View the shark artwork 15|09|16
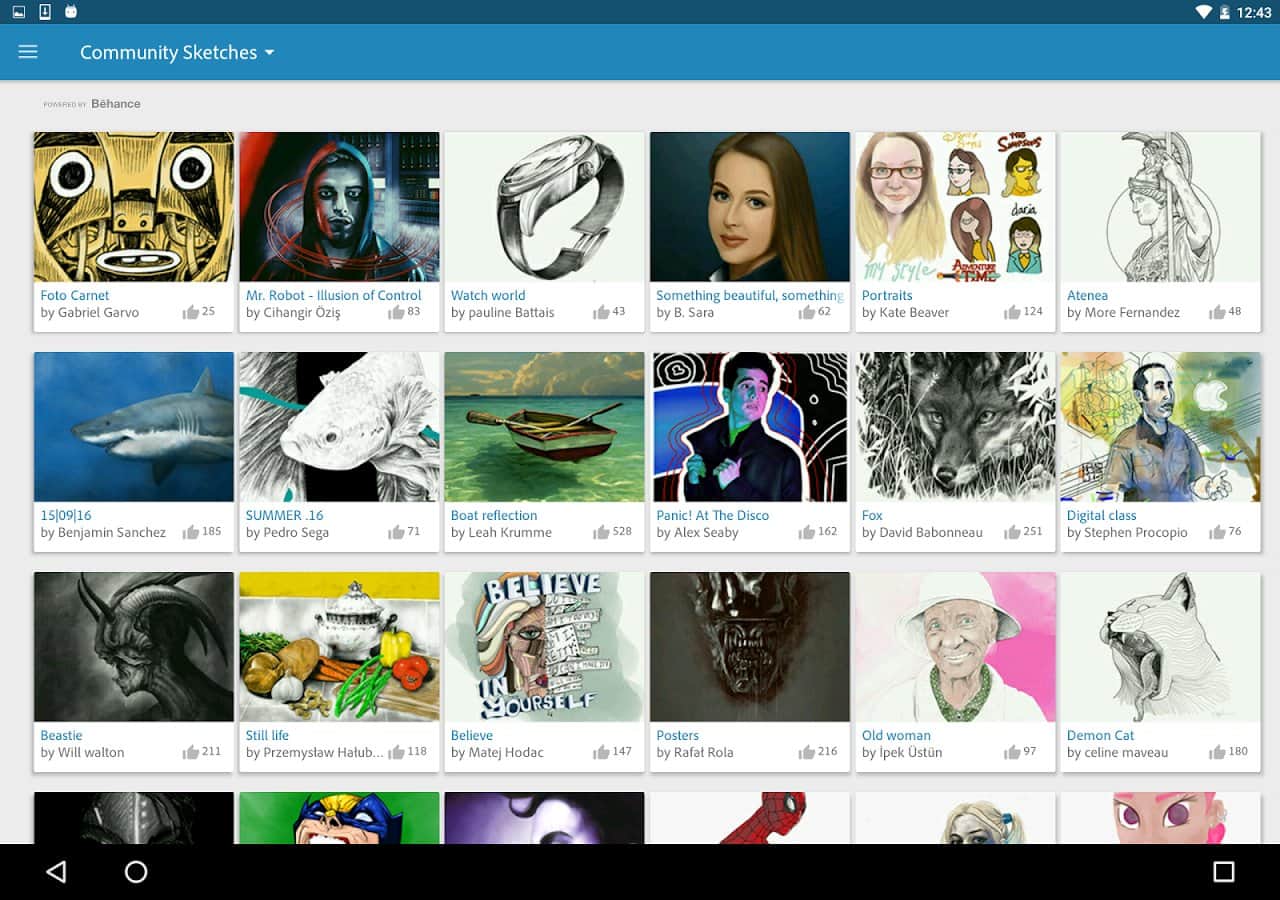The width and height of the screenshot is (1280, 900). point(134,427)
